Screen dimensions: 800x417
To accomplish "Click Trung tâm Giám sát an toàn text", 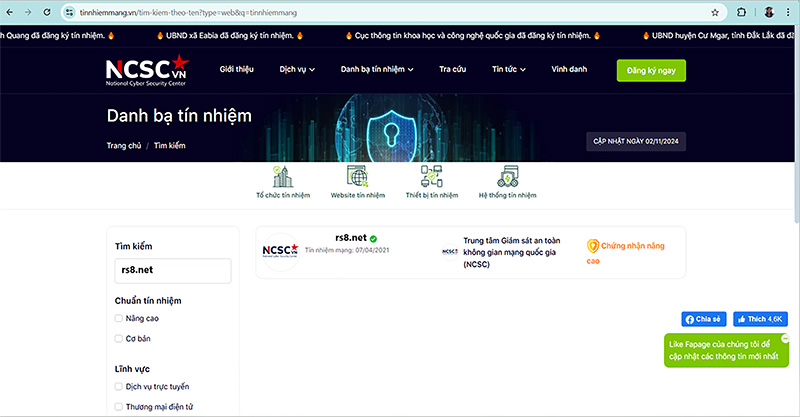I will click(511, 252).
